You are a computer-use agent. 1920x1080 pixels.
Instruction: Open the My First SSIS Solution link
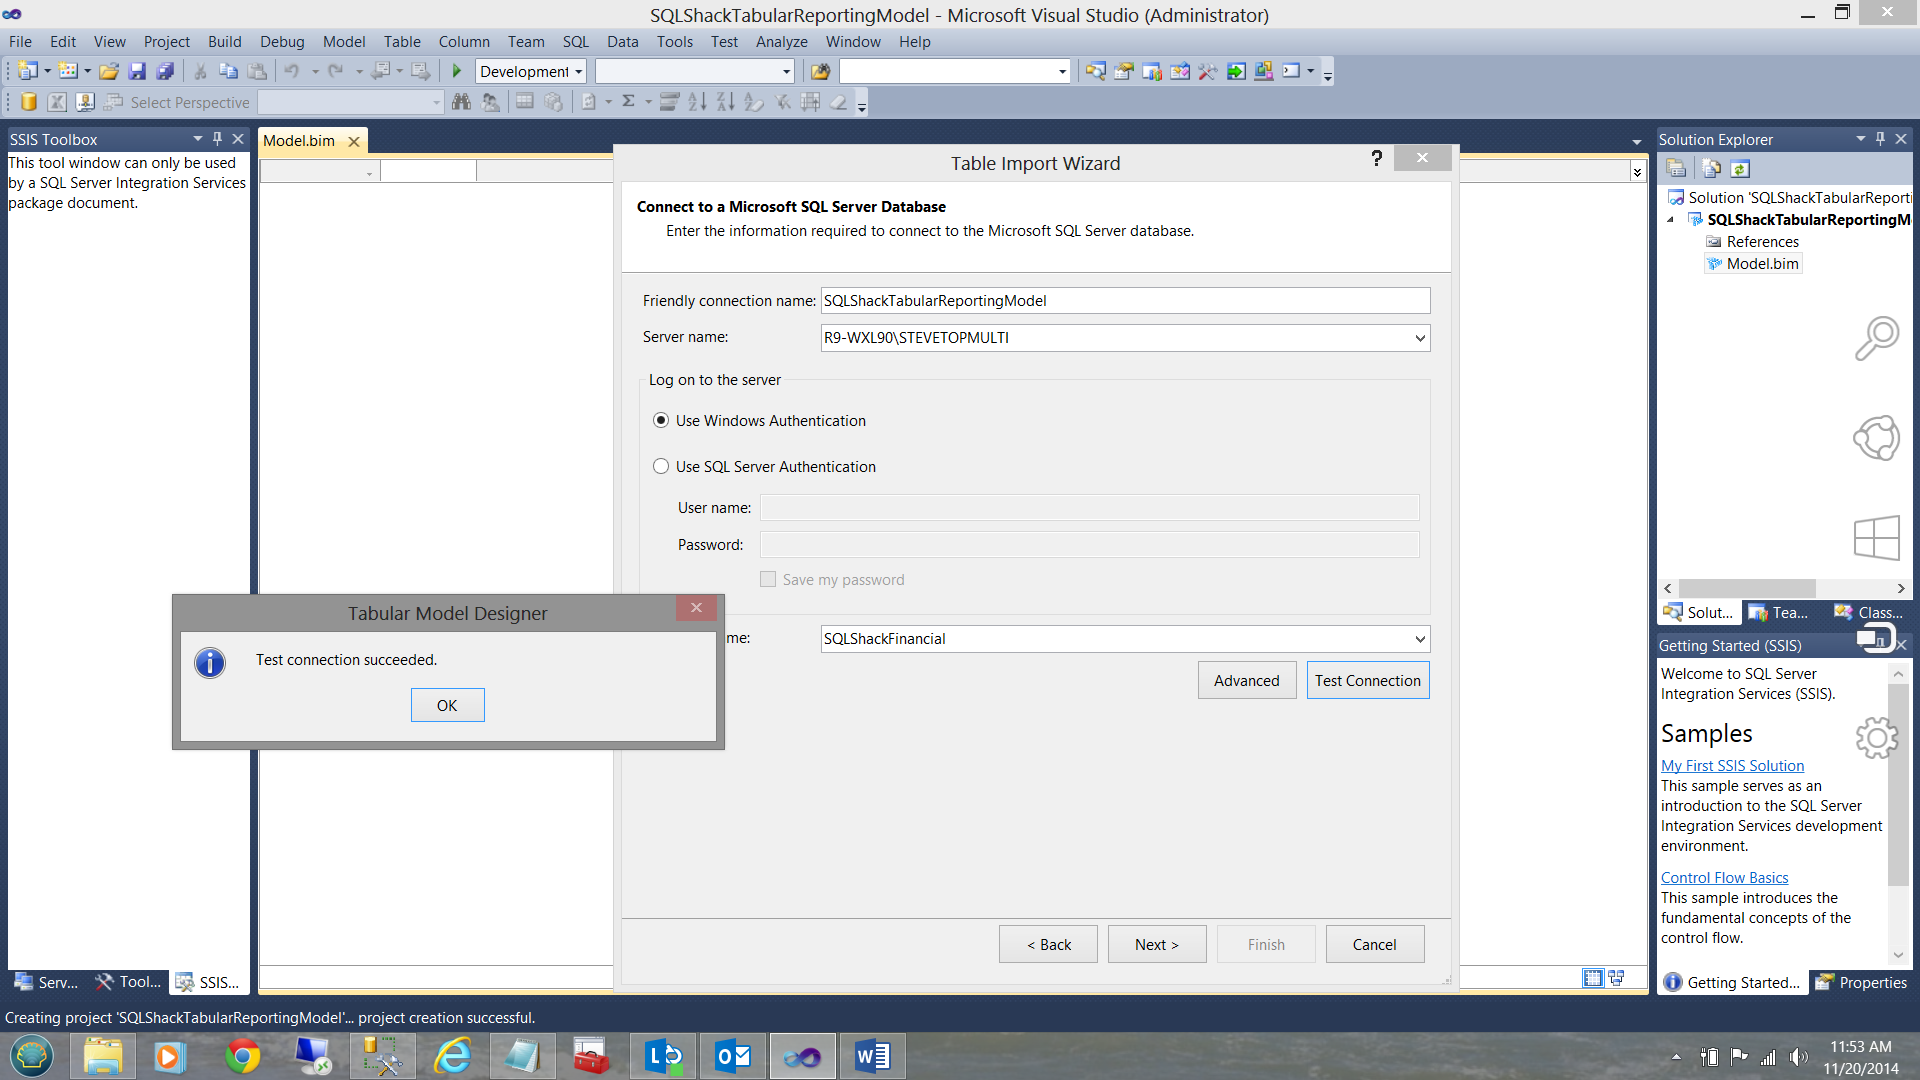pos(1732,766)
